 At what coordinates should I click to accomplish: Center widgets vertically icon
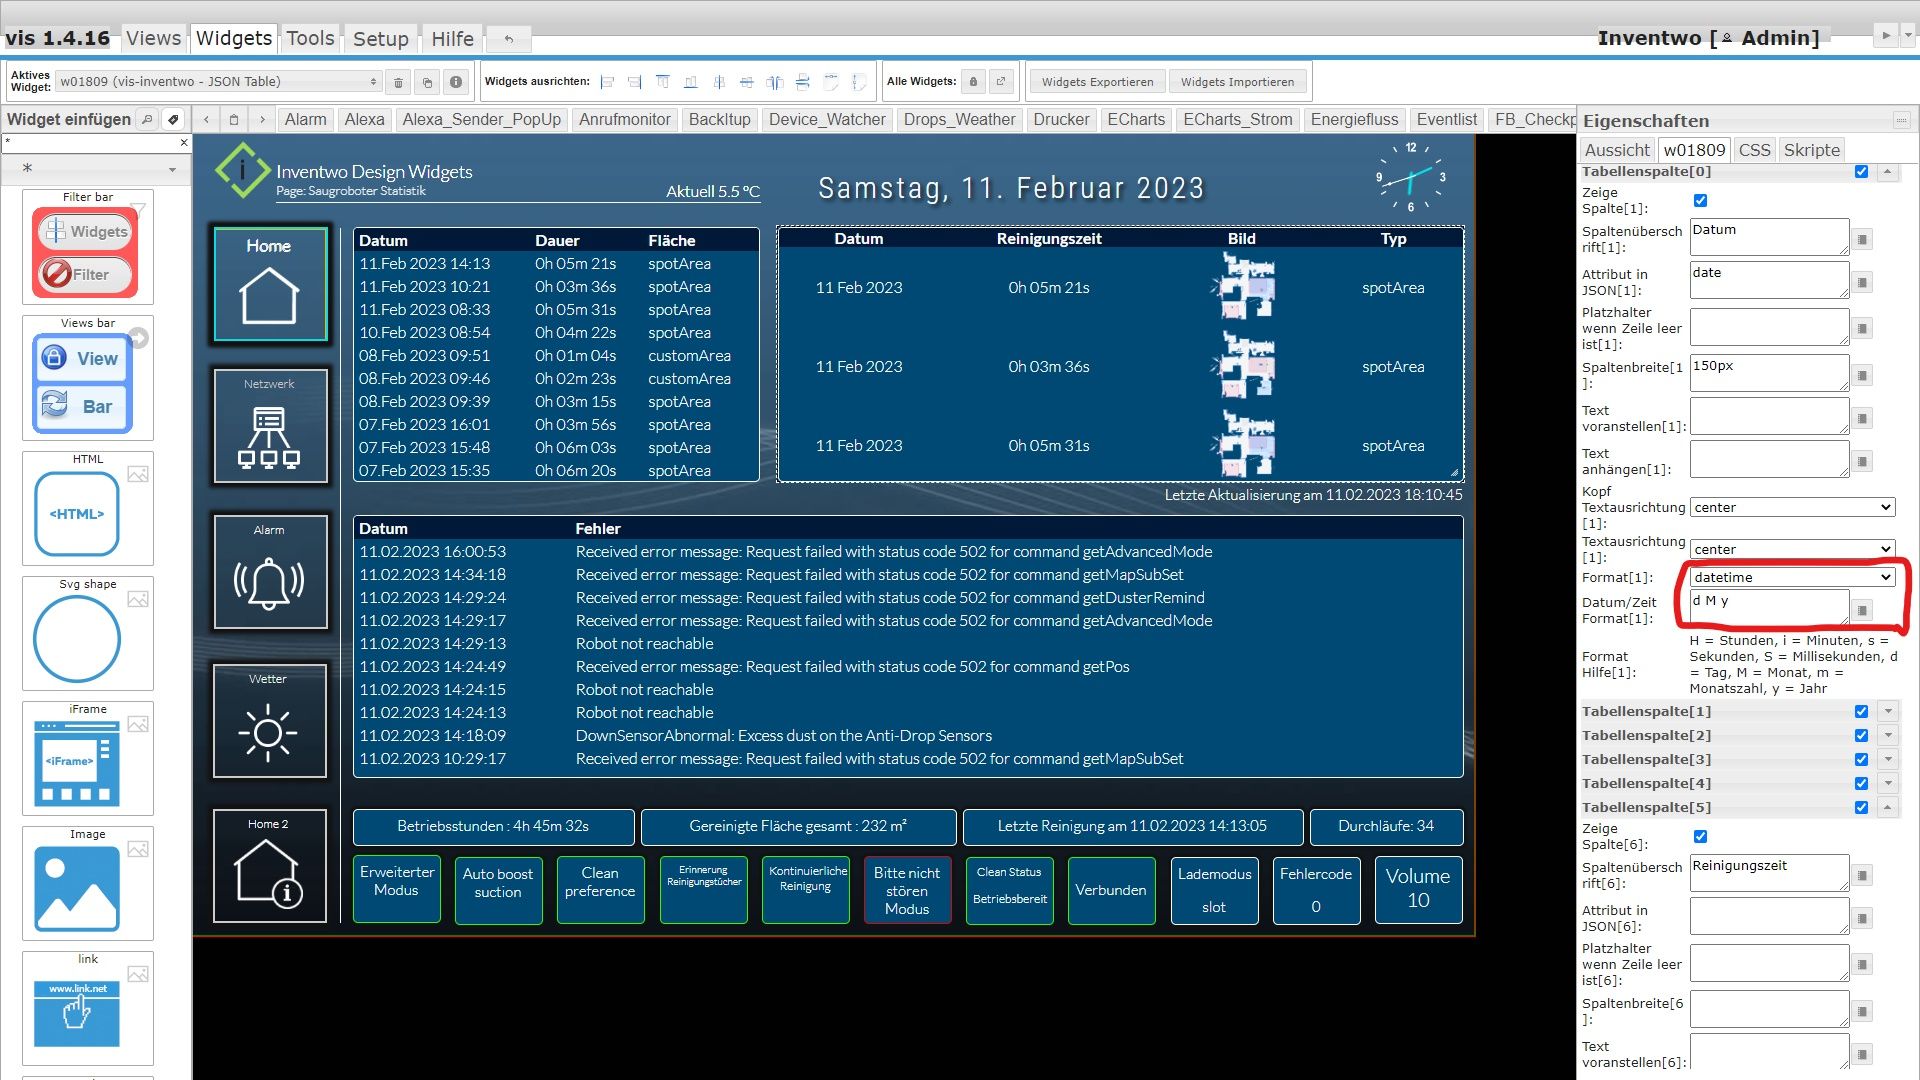746,82
